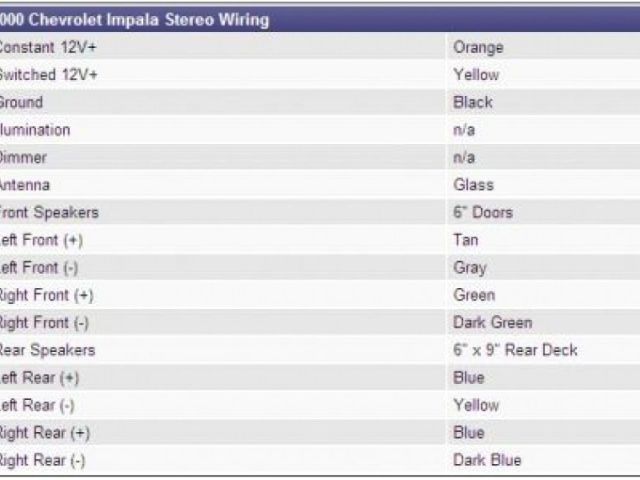Screen dimensions: 640x480
Task: Select Yellow in the Left Rear (-) row
Action: pos(476,405)
